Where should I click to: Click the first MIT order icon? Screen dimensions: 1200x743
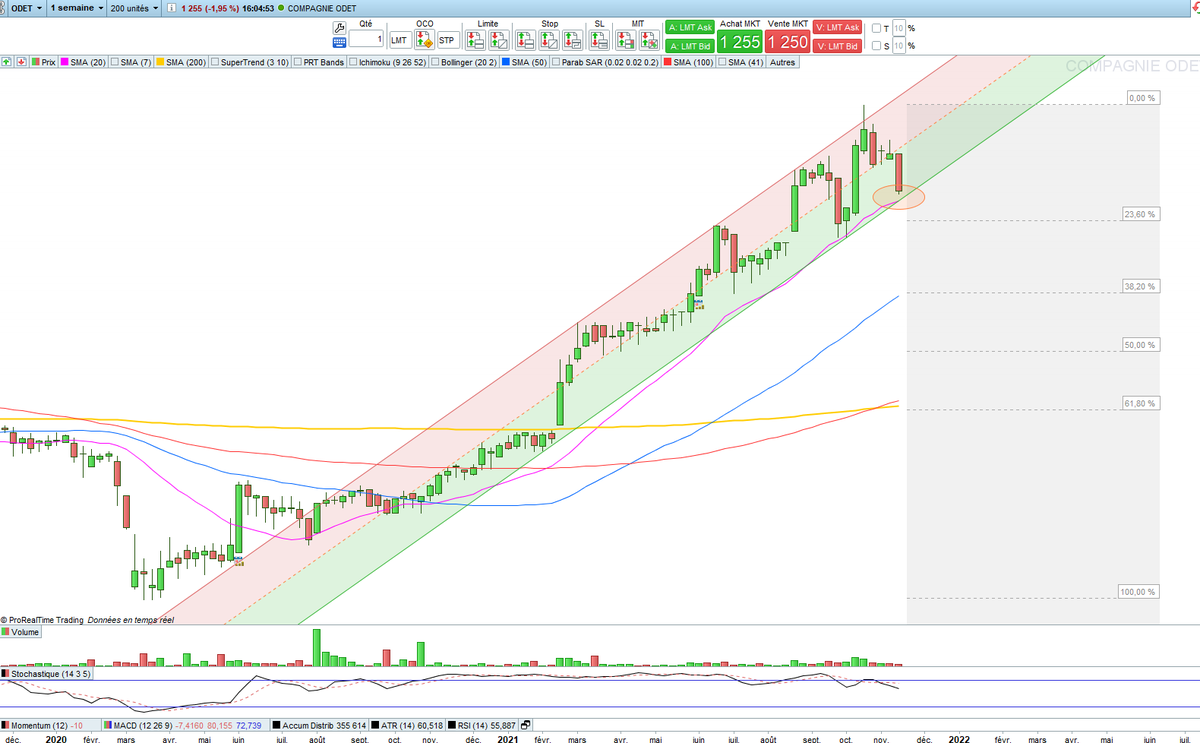click(x=626, y=40)
